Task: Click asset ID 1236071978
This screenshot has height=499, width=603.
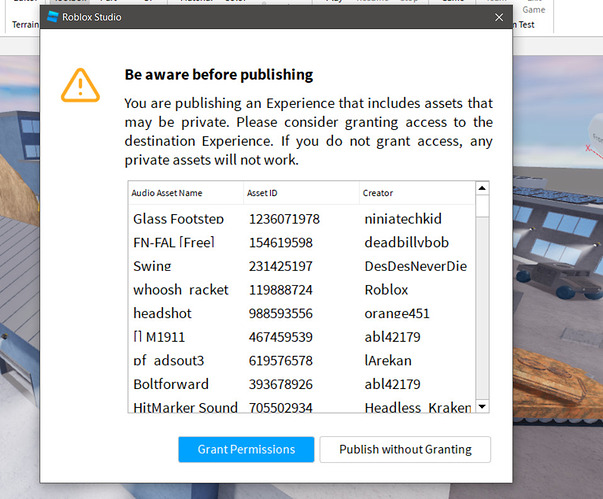Action: (284, 219)
